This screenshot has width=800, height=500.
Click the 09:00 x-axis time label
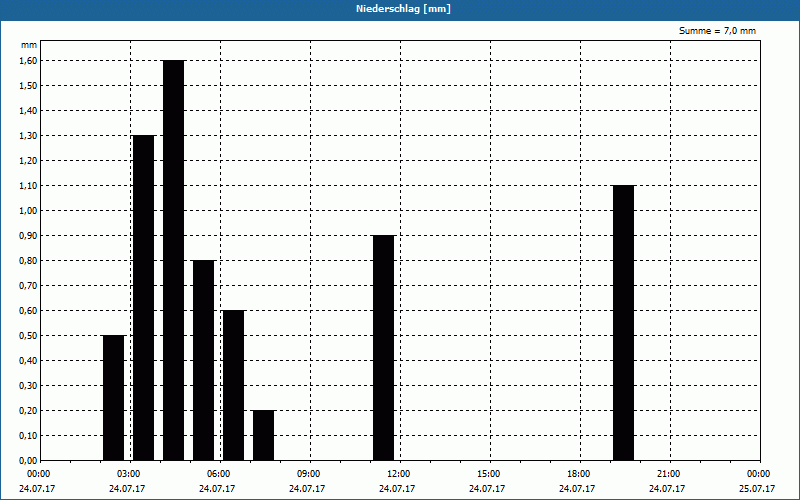[309, 474]
